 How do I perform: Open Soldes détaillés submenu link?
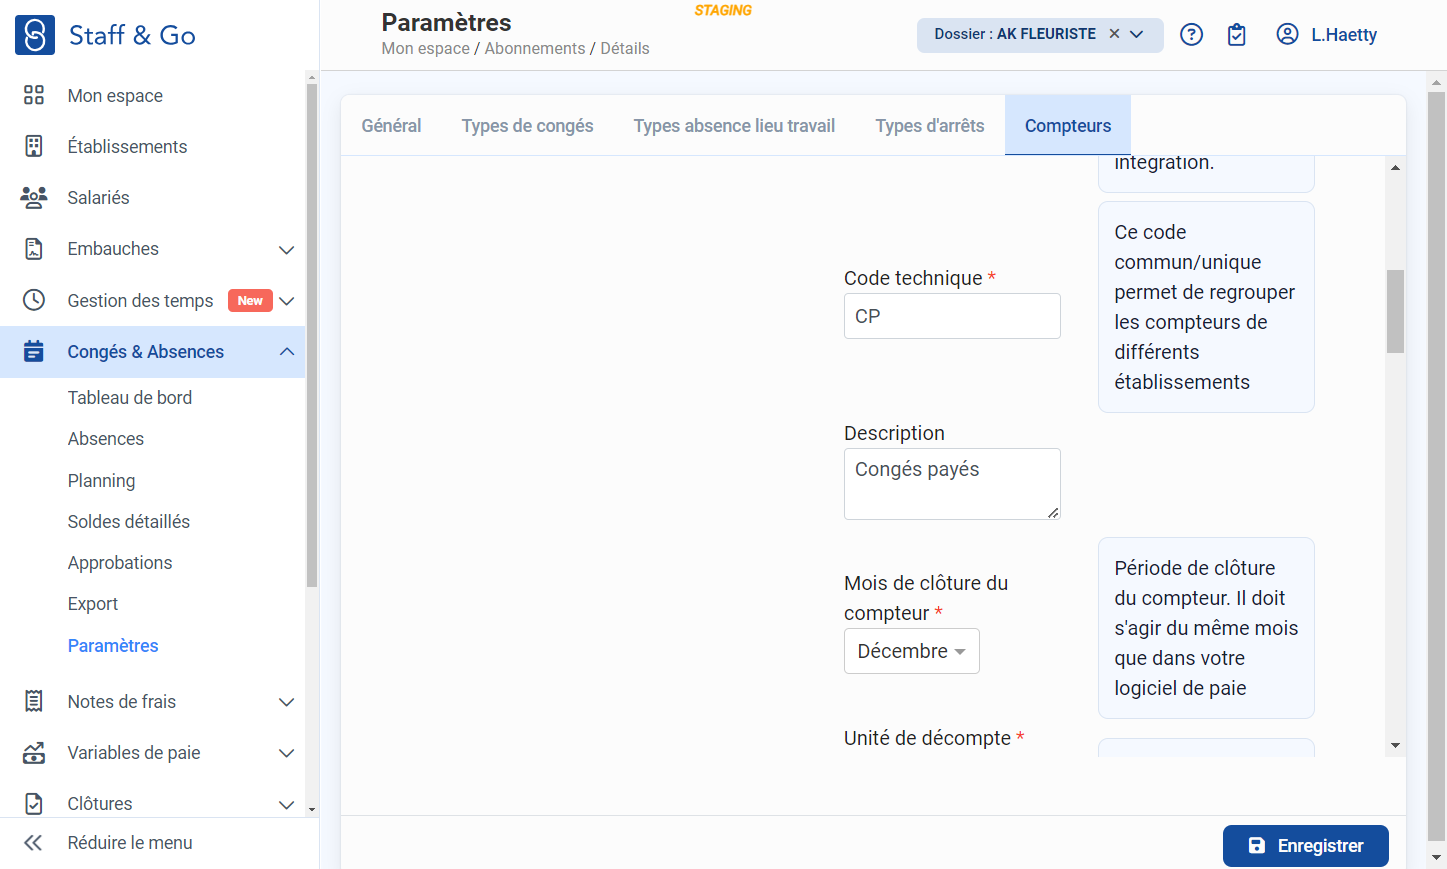point(129,522)
